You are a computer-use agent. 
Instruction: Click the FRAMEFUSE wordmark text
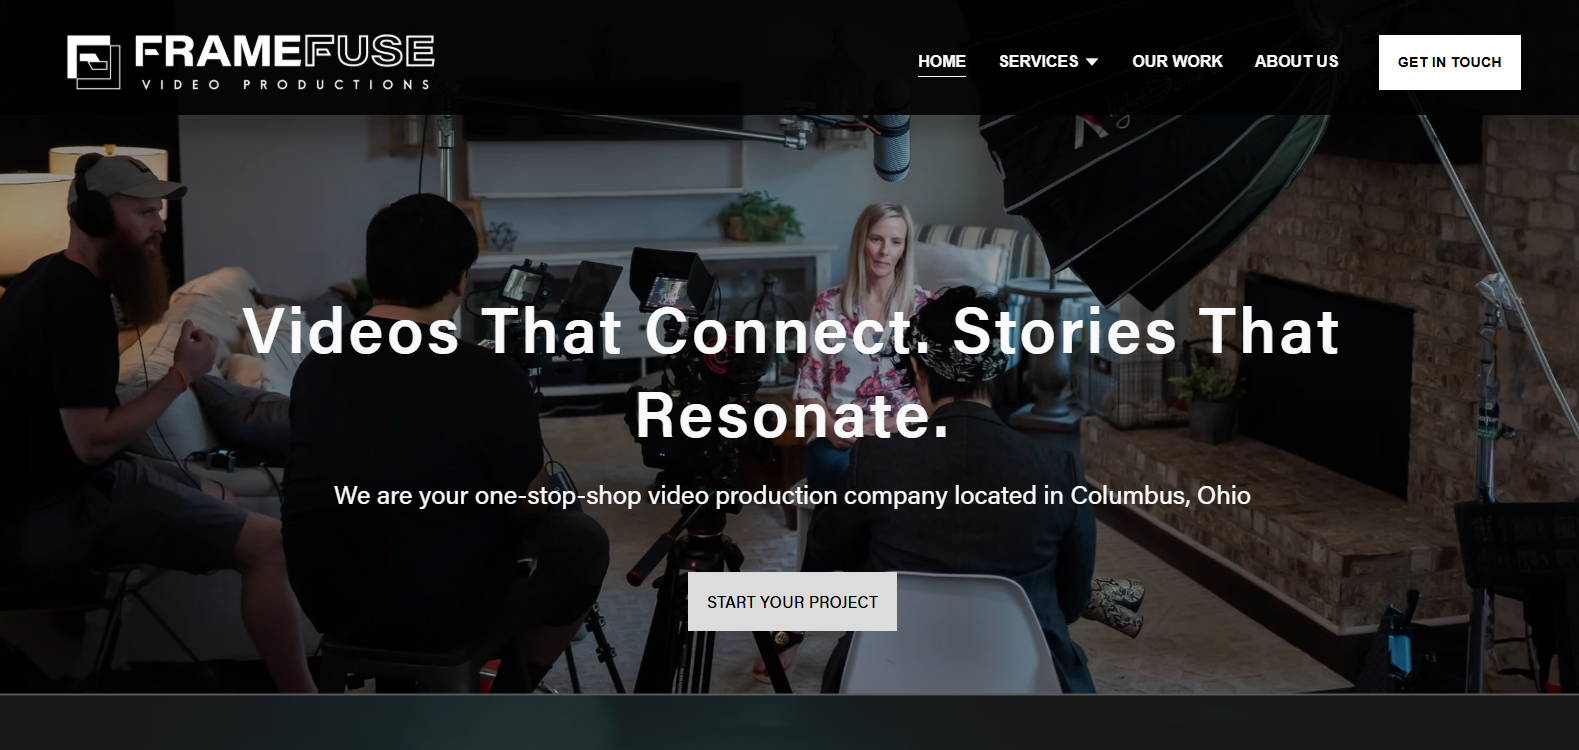point(284,51)
